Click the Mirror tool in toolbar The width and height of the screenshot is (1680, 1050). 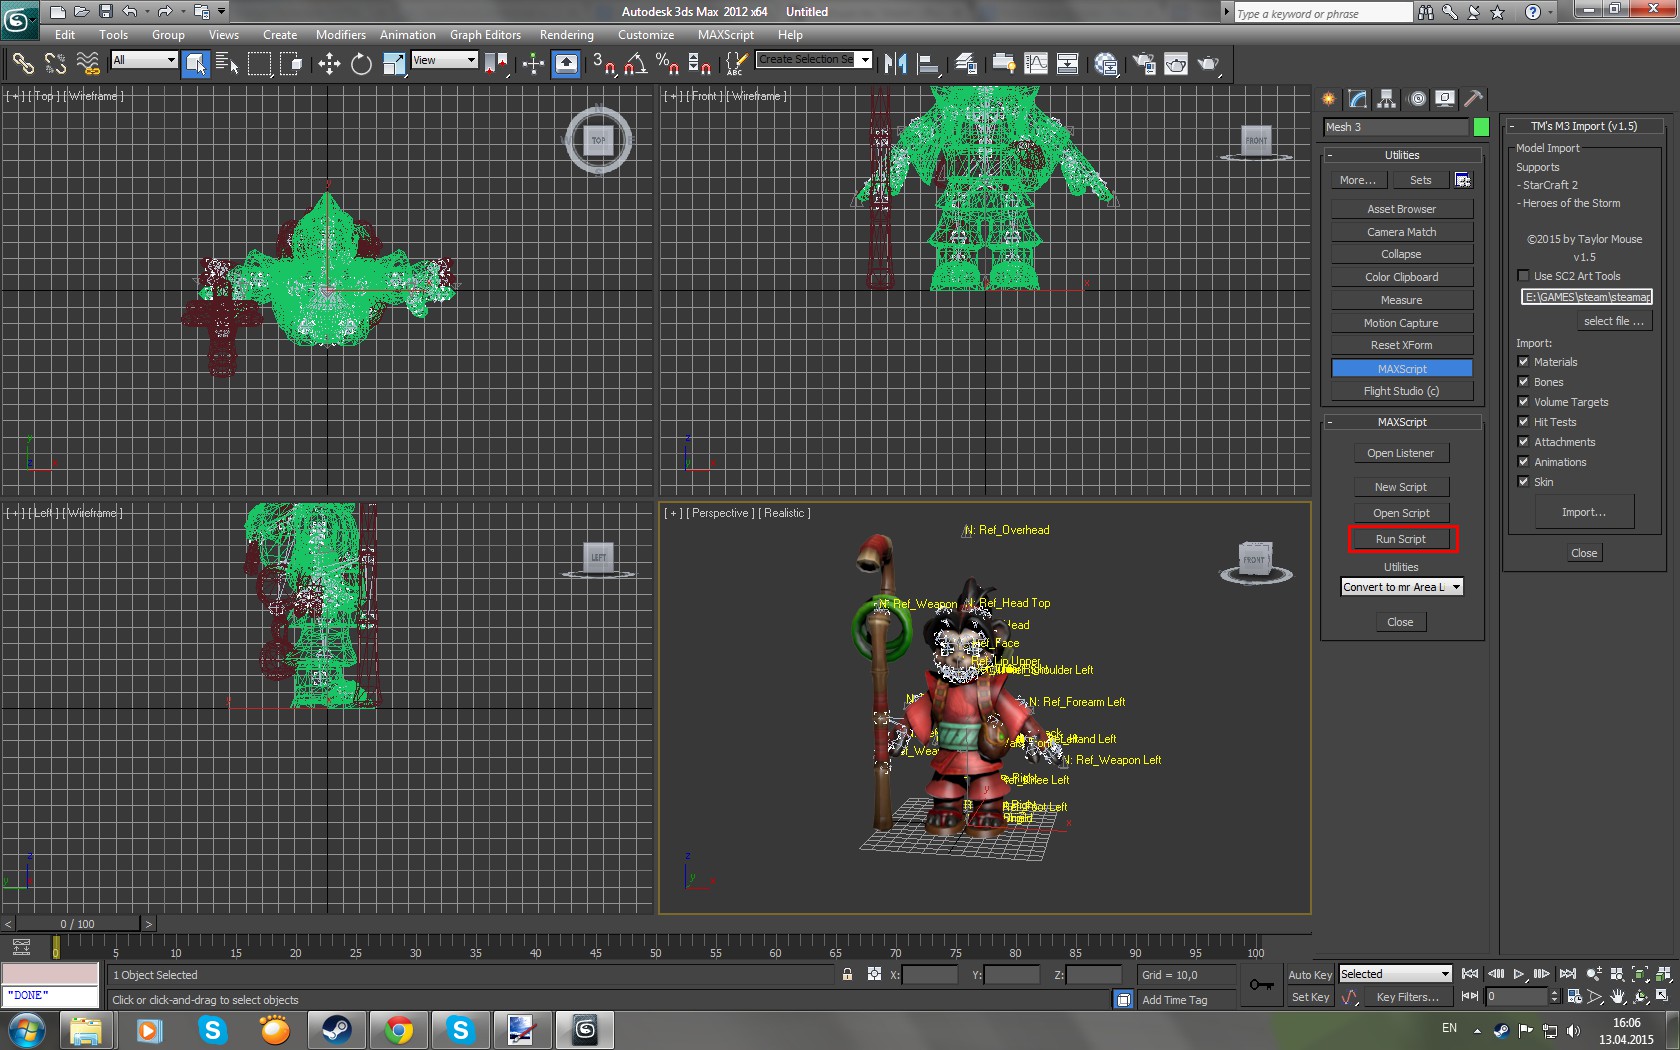(895, 65)
